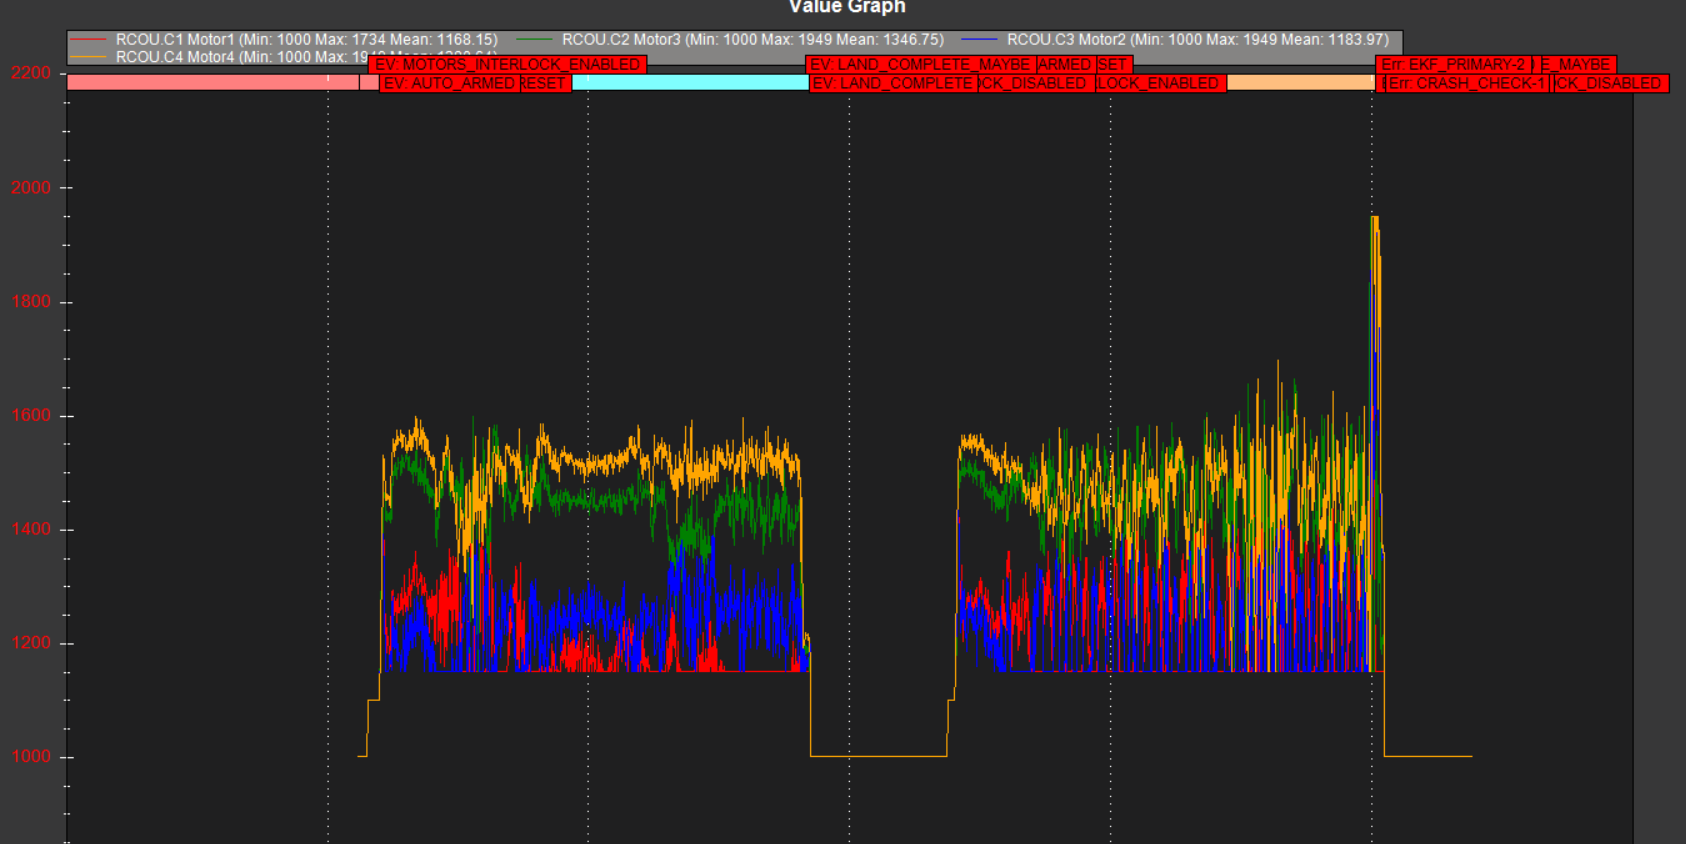Click the blue line swatch for Motor2

979,40
